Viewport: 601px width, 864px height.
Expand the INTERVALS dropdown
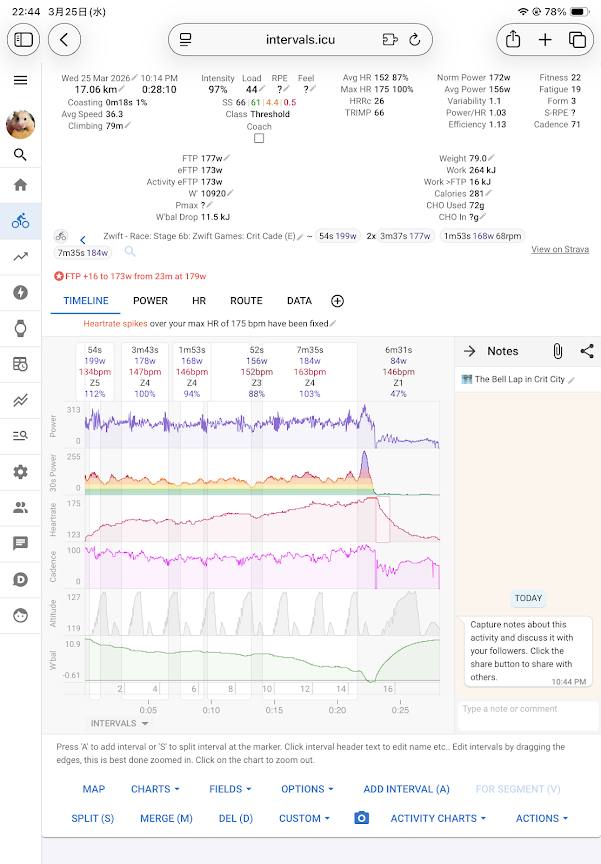pos(120,723)
